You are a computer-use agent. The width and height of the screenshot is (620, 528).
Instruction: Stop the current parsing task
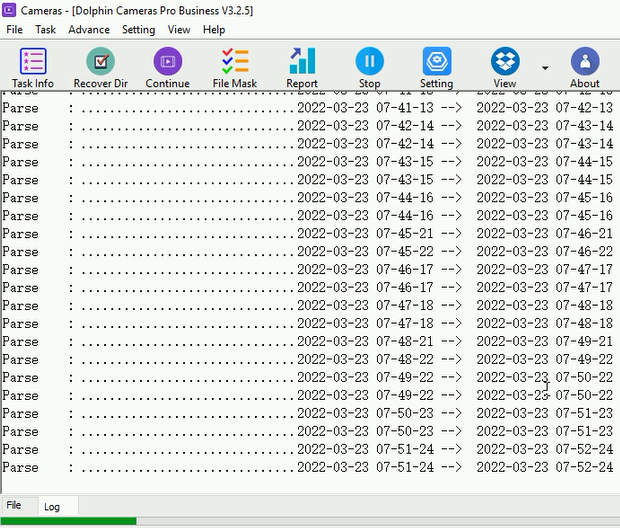pyautogui.click(x=369, y=68)
